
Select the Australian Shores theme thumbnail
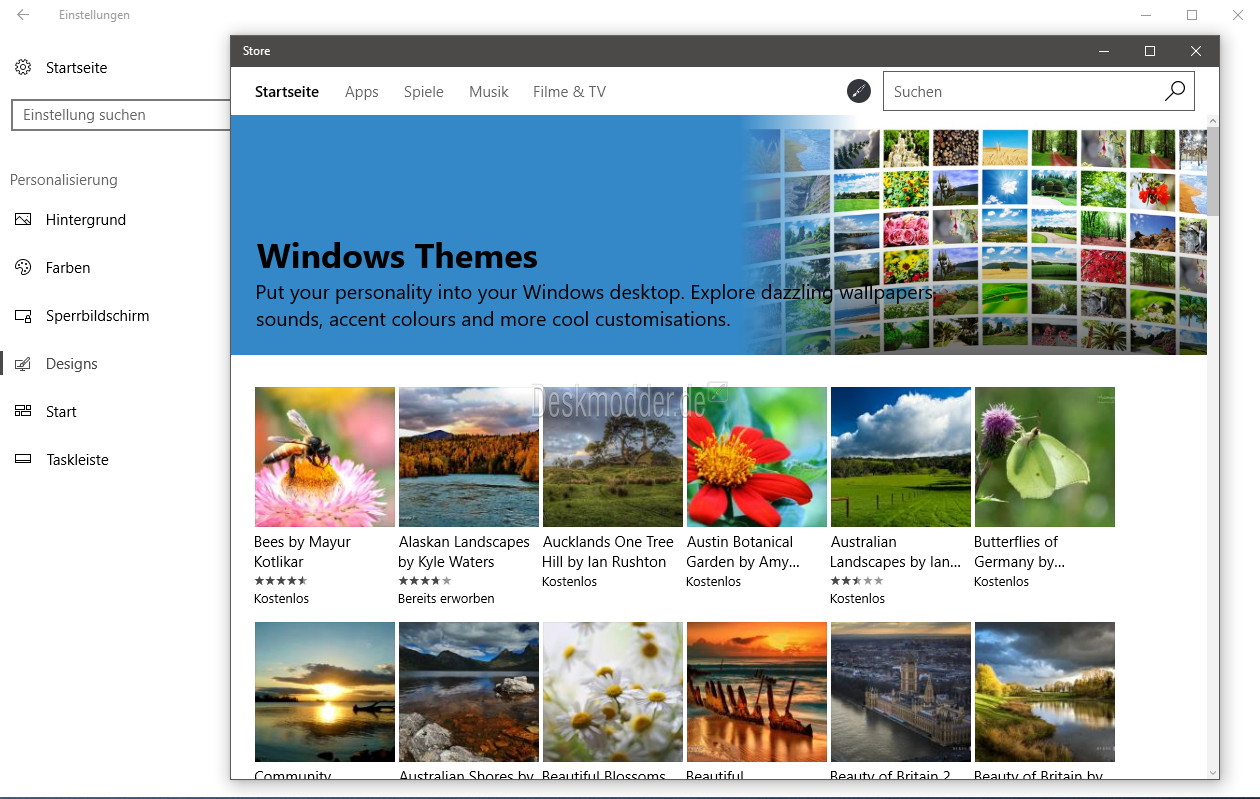(x=469, y=692)
